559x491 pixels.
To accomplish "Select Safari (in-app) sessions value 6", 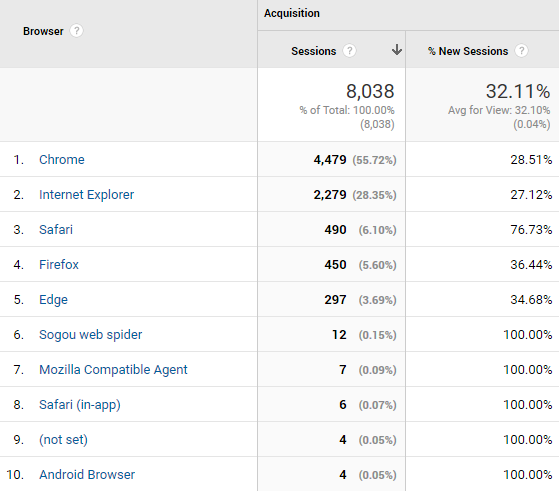I will click(x=343, y=405).
